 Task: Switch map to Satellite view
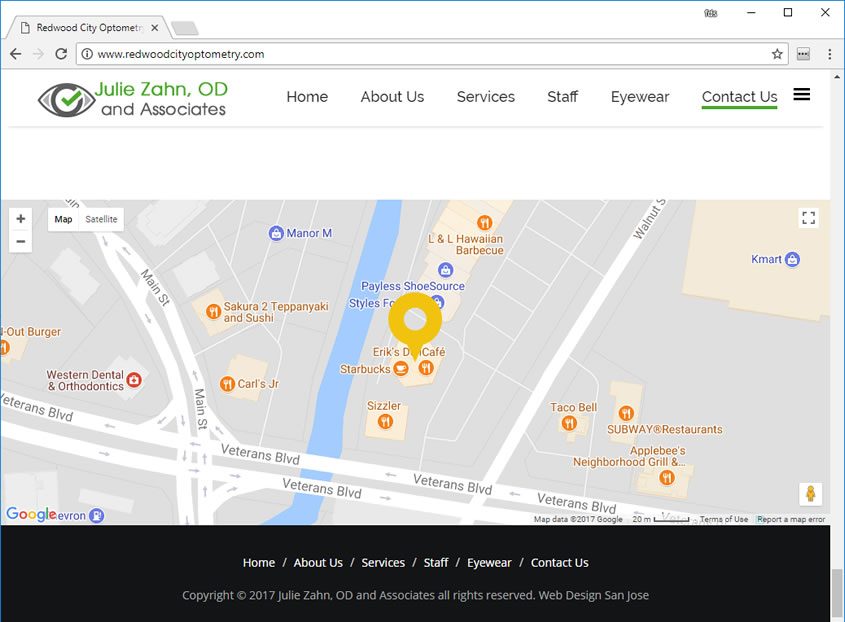coord(101,219)
